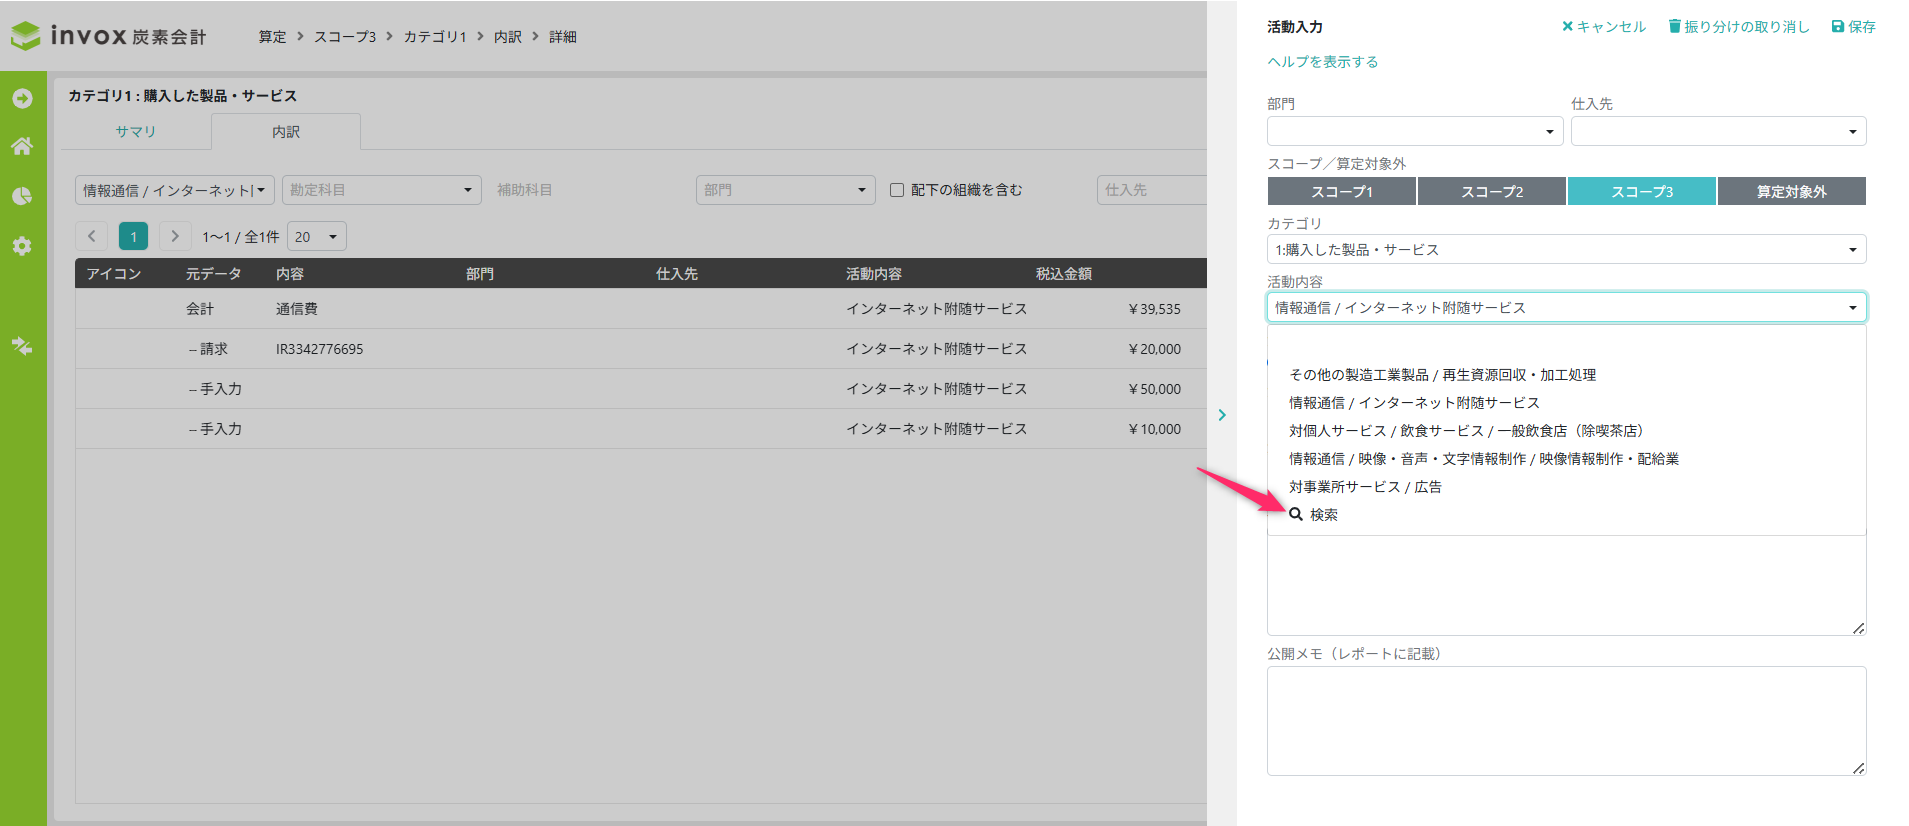
Task: Click page number 1 button
Action: (x=133, y=236)
